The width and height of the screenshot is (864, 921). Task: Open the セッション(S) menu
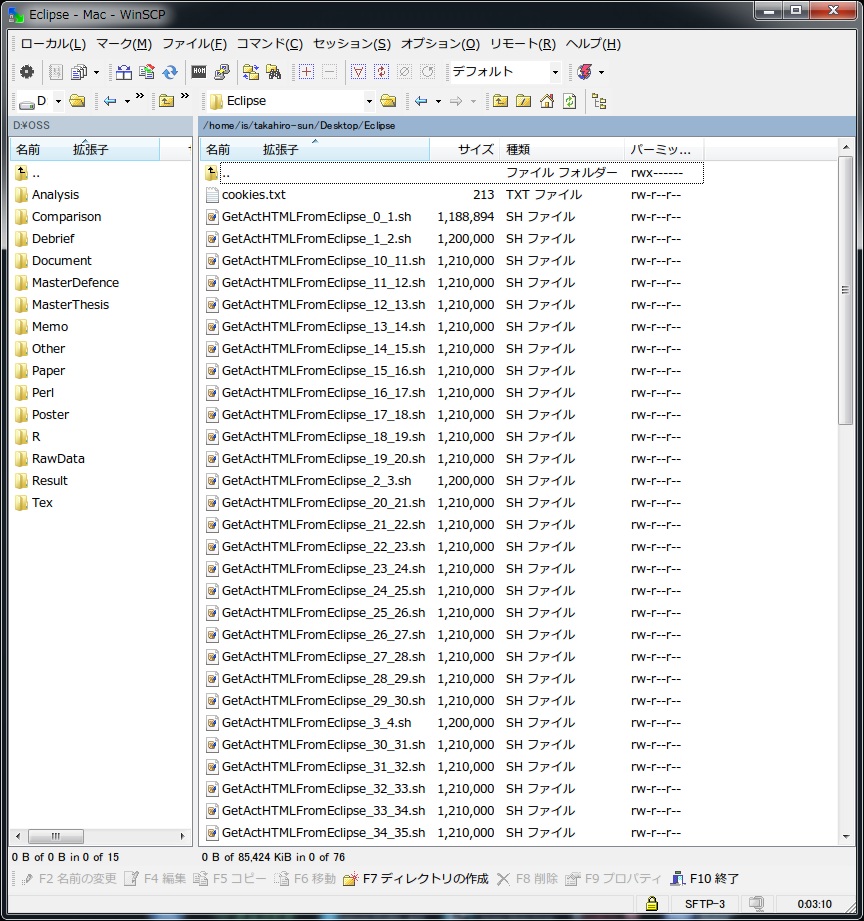(x=352, y=44)
